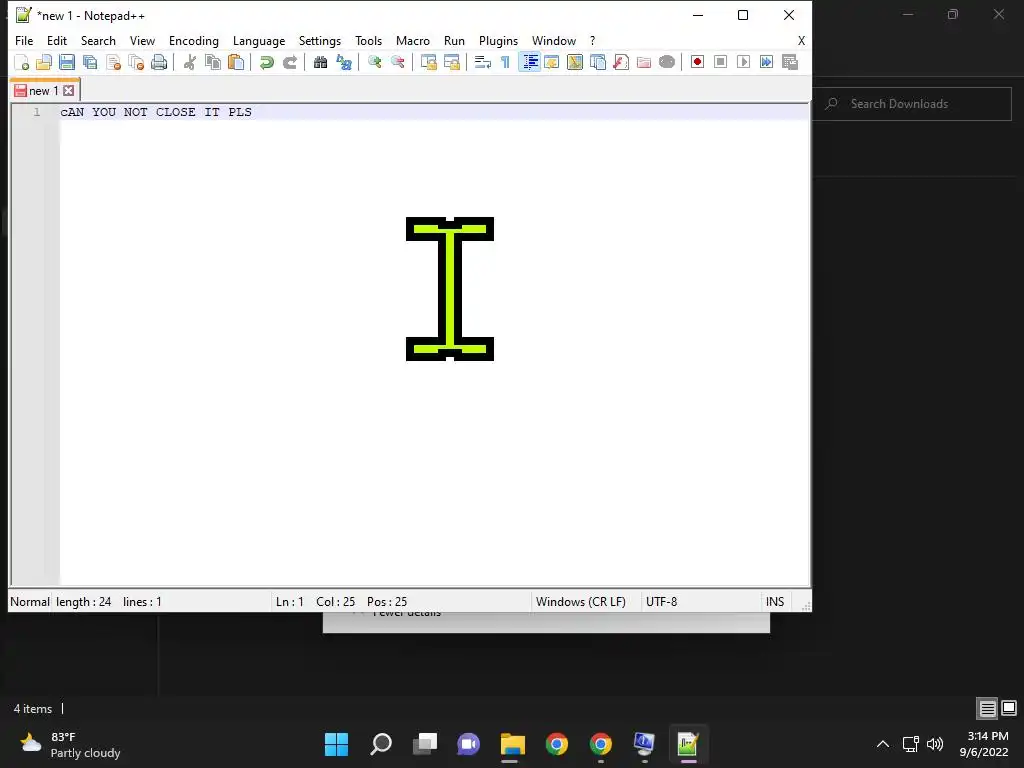Paste clipboard using the toolbar Paste icon

[236, 63]
